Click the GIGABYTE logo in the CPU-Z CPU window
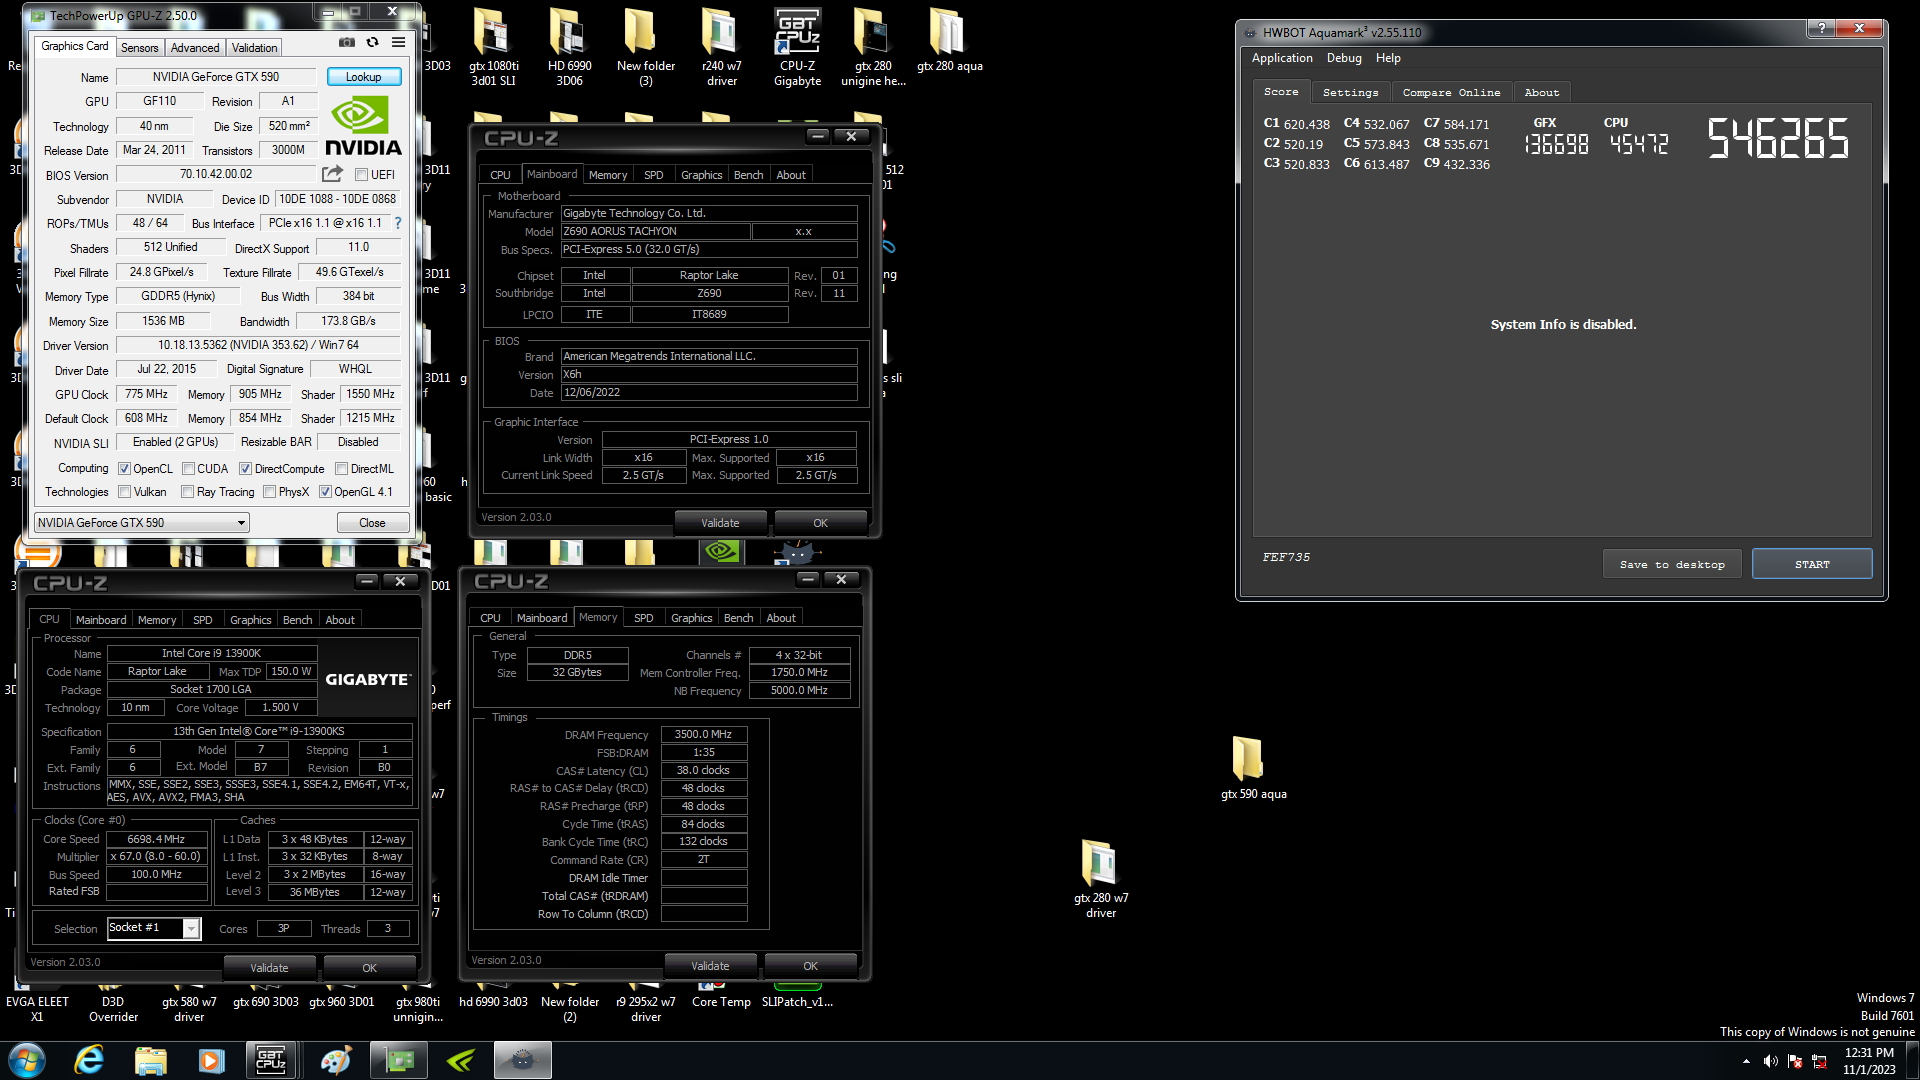The image size is (1920, 1080). click(368, 679)
